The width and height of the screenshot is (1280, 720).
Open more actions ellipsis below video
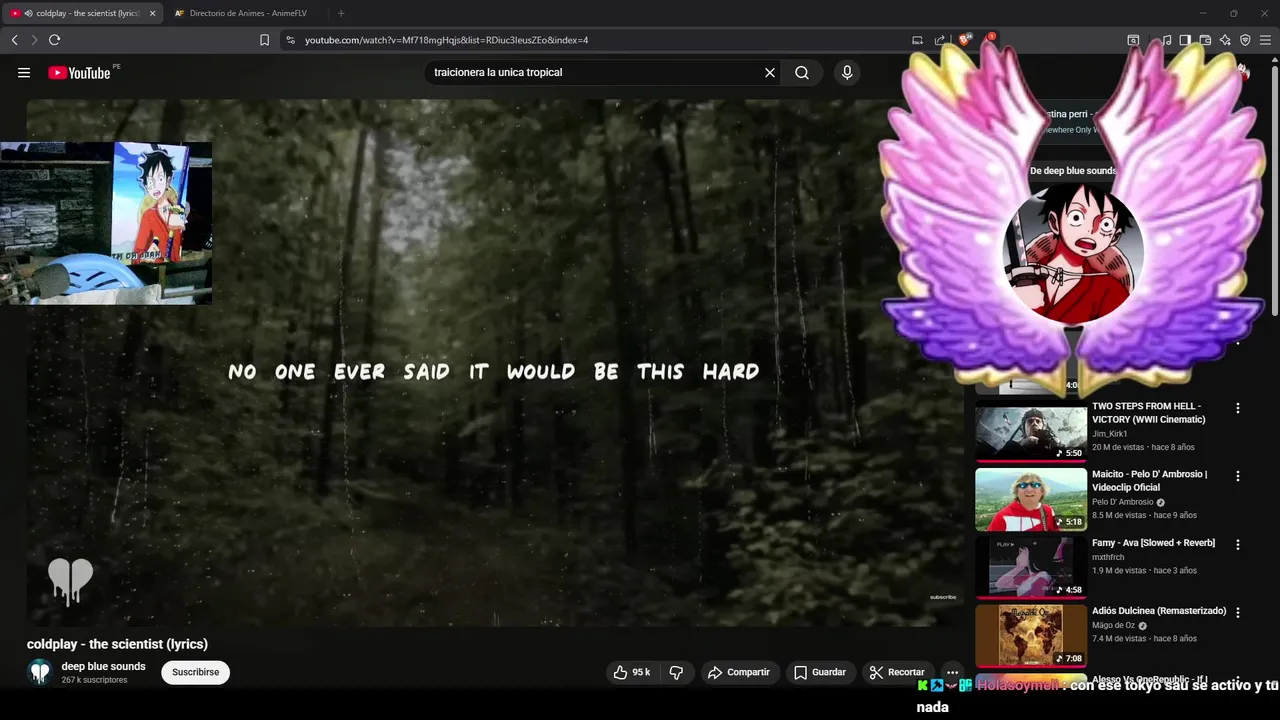(952, 673)
